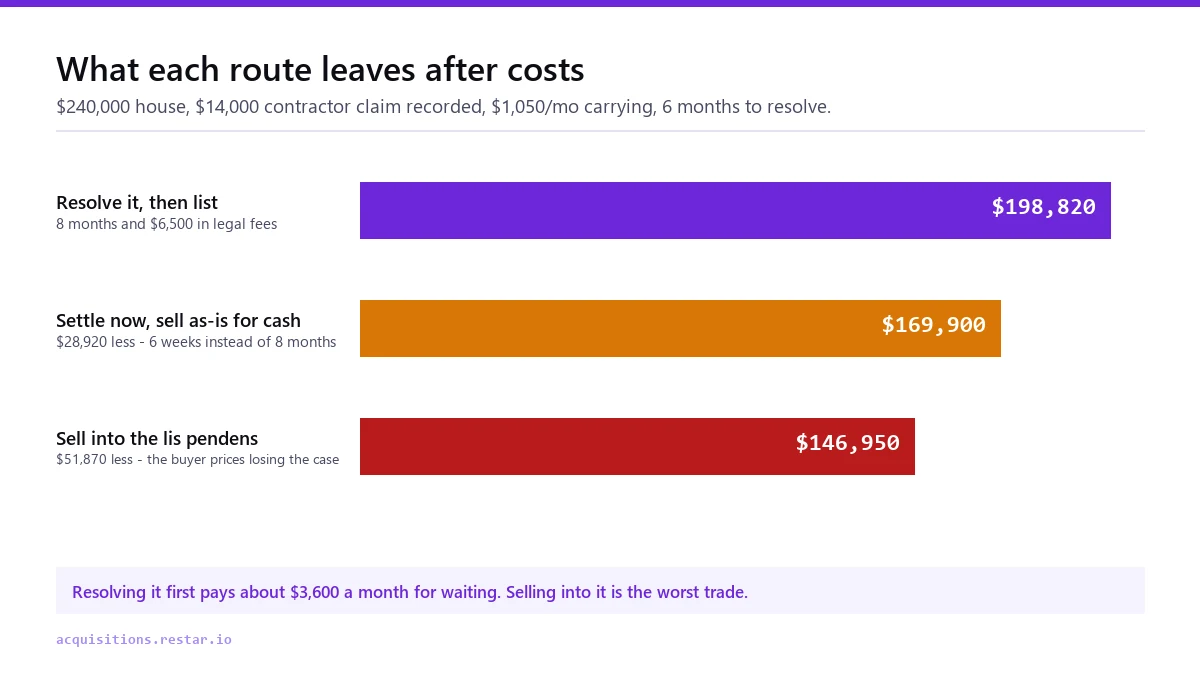Select the 'Resolve it, then list' label
1200x675 pixels.
137,203
